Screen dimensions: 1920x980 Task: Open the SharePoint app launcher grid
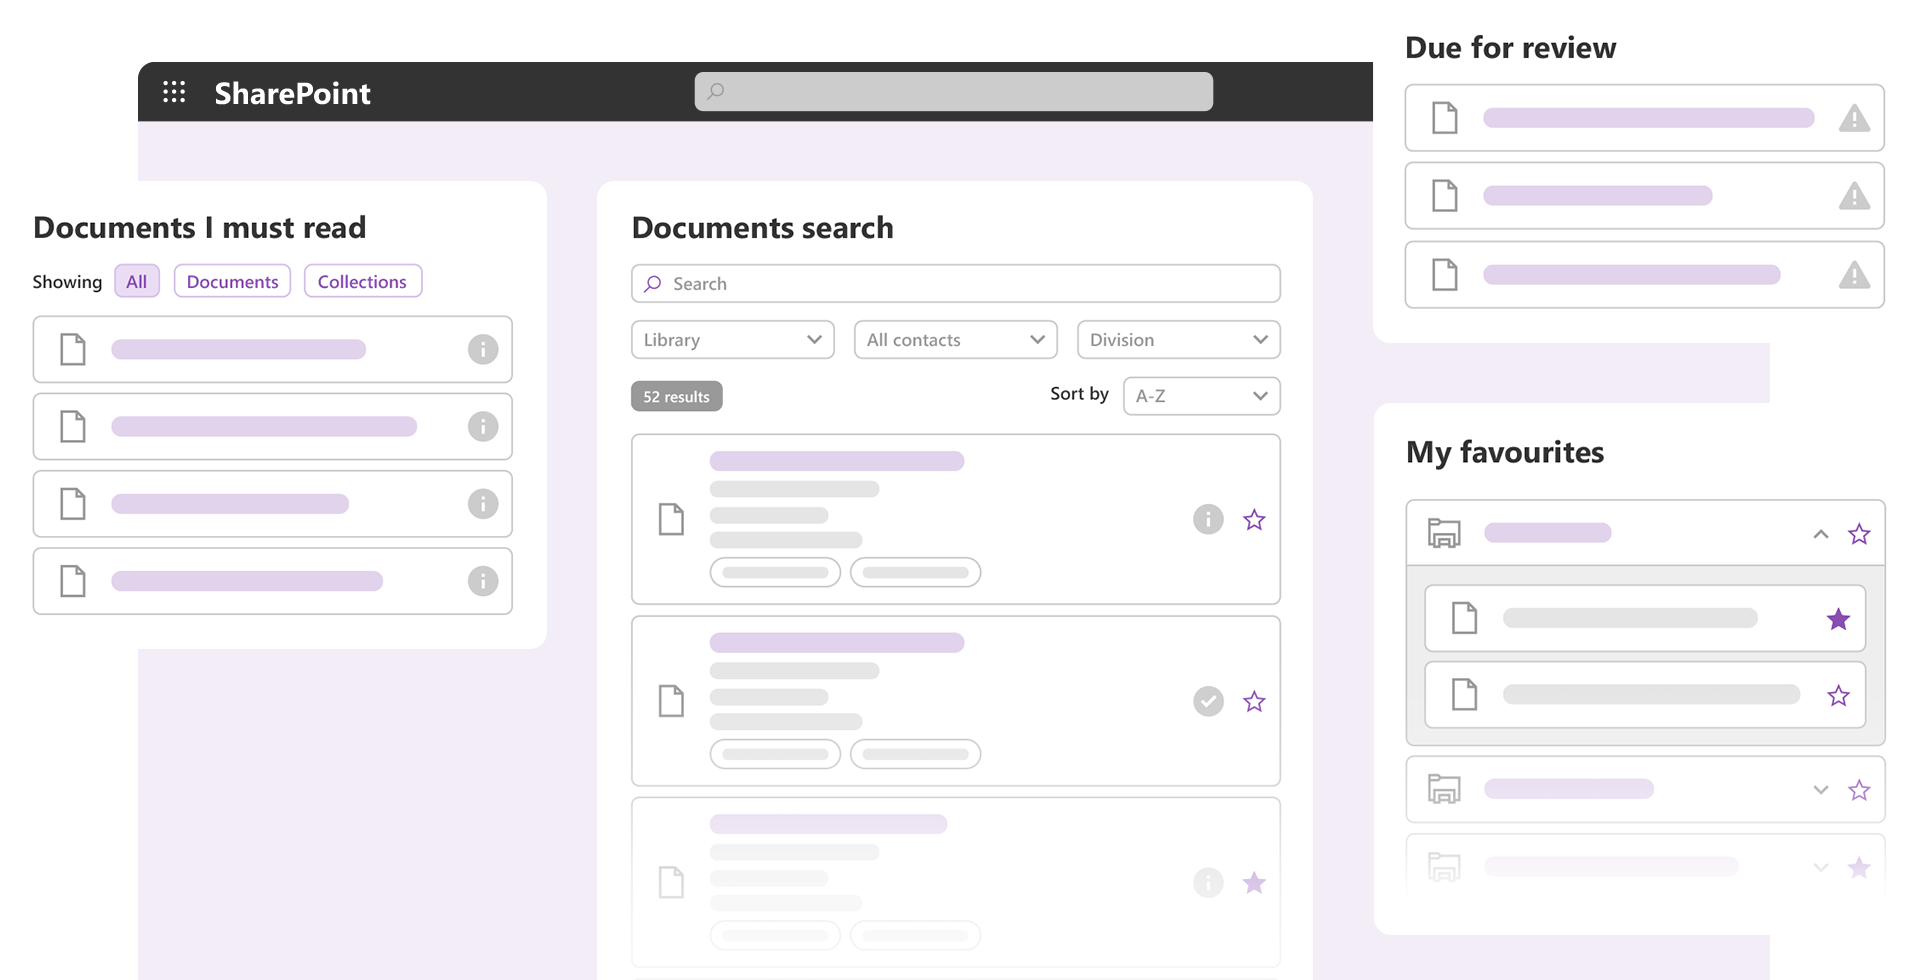[174, 92]
